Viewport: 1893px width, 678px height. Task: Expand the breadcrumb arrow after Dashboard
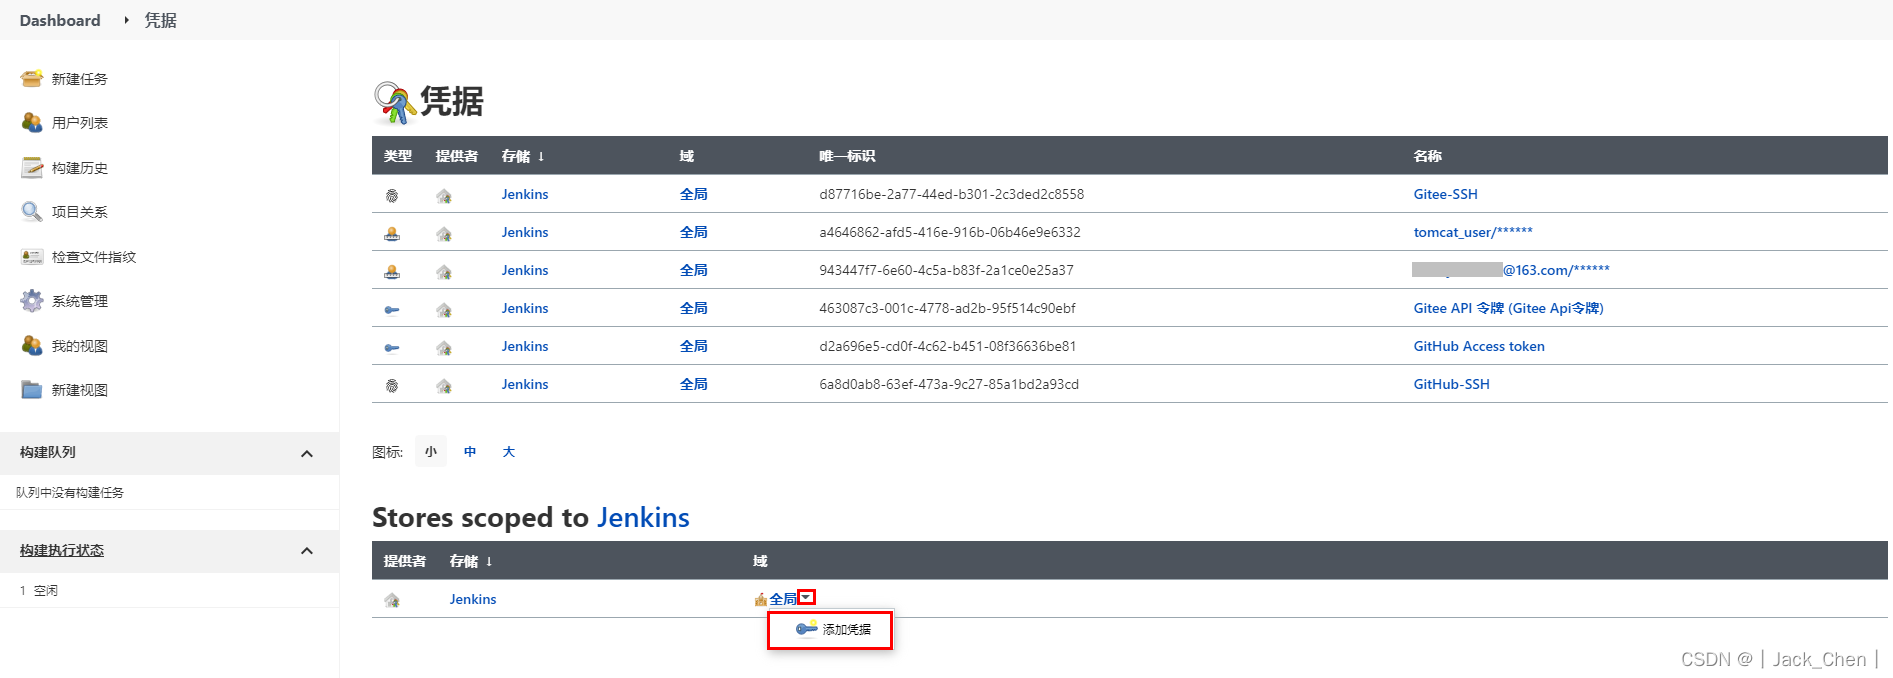[126, 20]
